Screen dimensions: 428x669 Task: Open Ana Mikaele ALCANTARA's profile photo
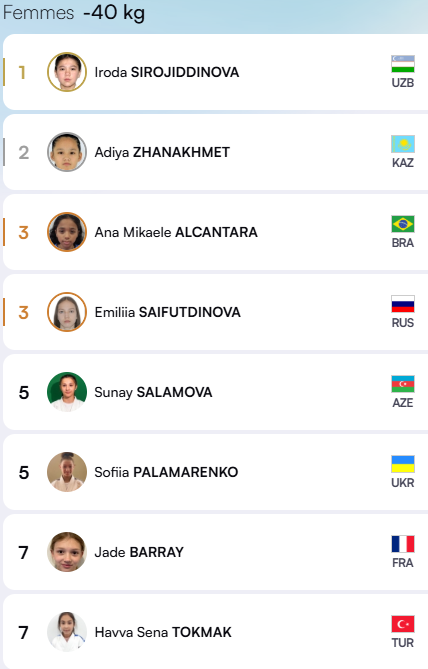[x=67, y=232]
